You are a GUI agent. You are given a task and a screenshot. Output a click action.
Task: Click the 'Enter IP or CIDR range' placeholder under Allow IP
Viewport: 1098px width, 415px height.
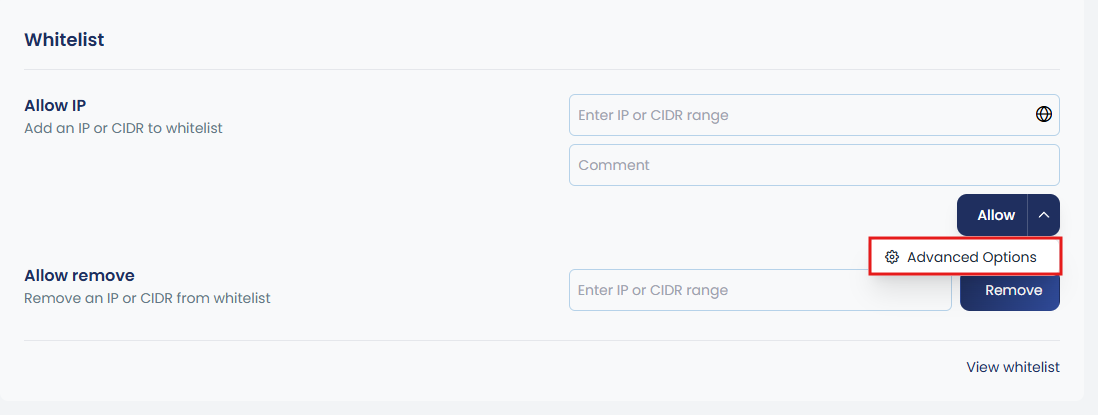653,115
